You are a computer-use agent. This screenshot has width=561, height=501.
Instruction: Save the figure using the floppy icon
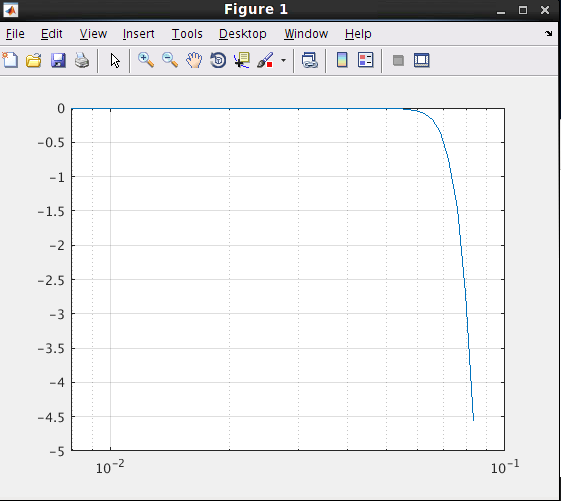click(58, 60)
